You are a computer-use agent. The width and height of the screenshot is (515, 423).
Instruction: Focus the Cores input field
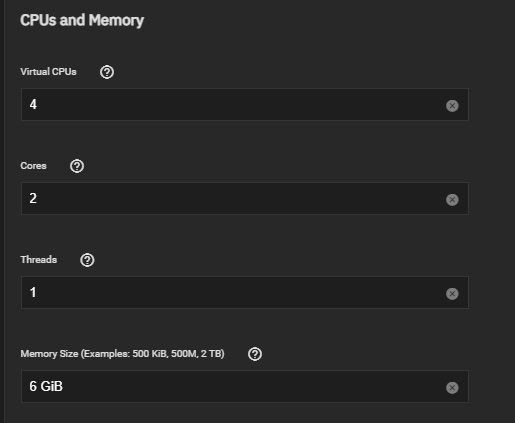pos(245,198)
